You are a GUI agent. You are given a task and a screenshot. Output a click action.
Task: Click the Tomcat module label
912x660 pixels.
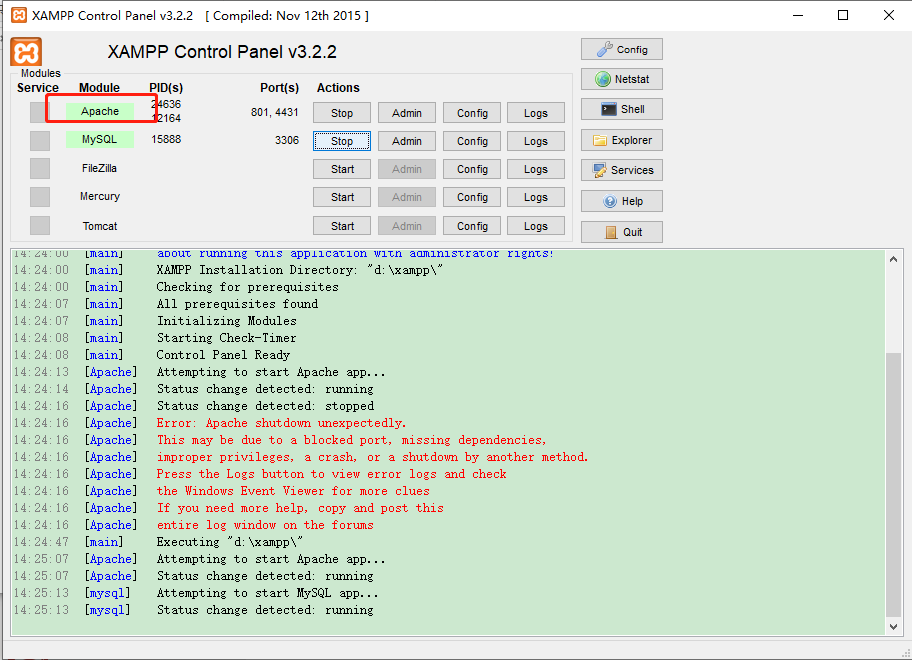coord(99,226)
